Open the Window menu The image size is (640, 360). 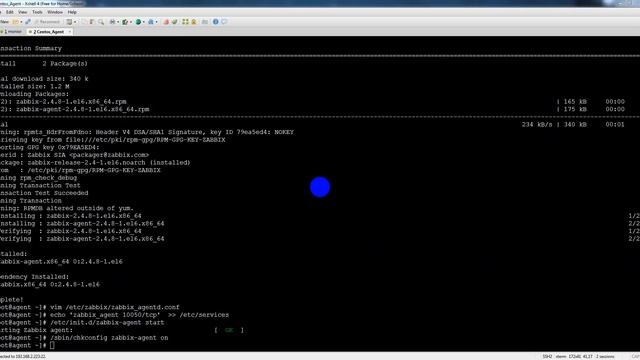[55, 12]
